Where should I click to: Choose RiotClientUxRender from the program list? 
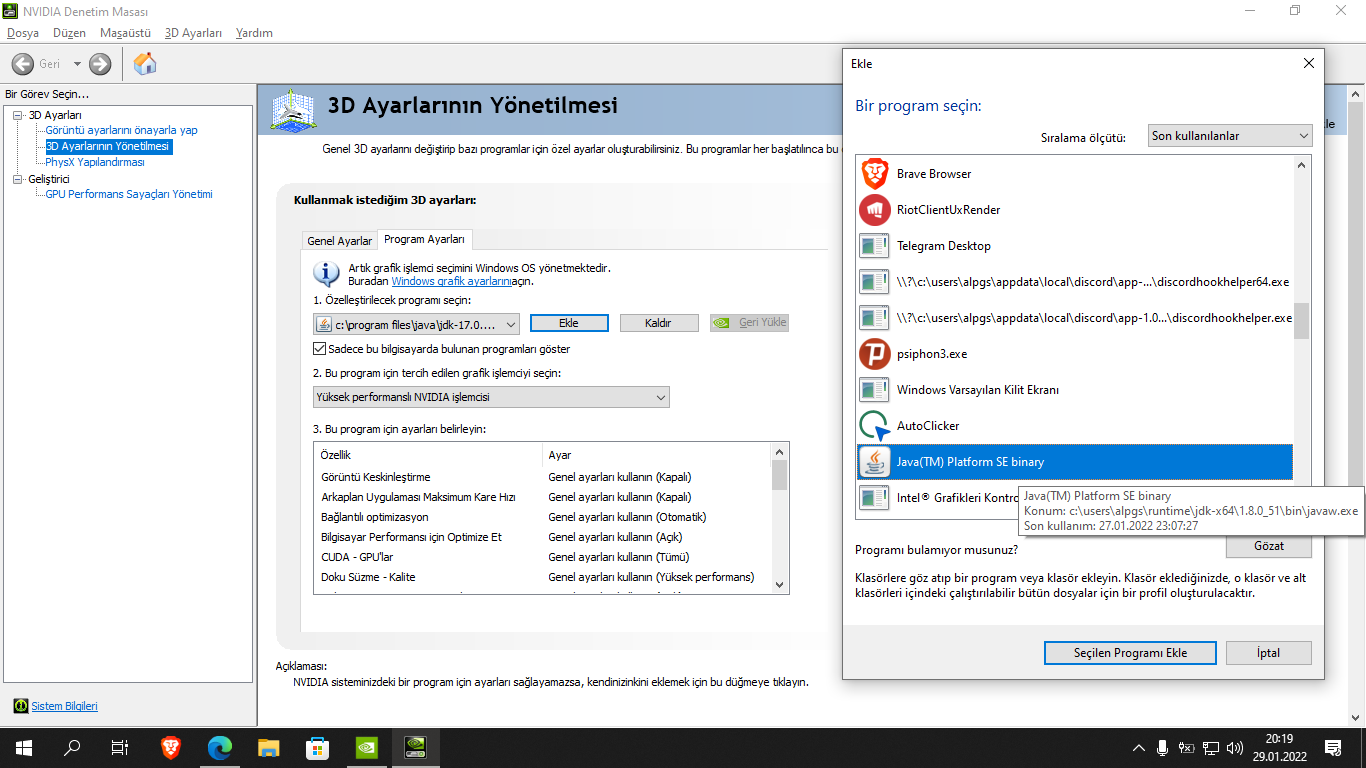(1075, 210)
